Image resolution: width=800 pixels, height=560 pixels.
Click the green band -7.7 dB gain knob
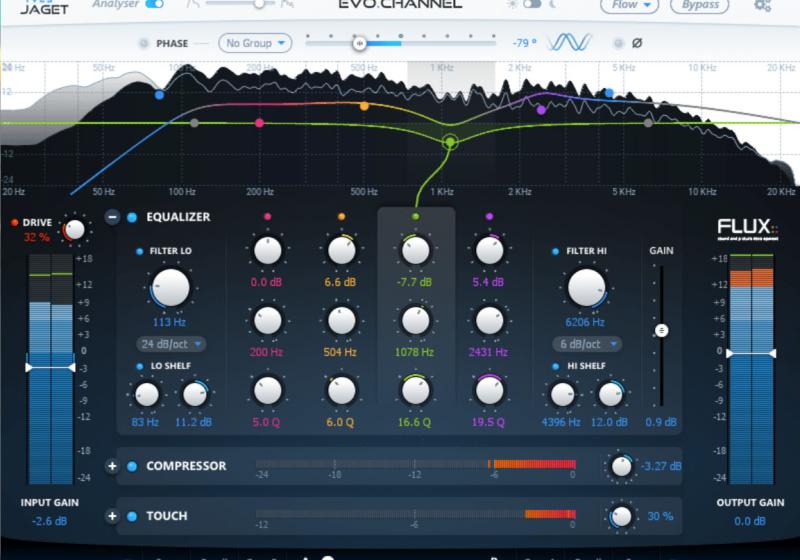pos(415,250)
